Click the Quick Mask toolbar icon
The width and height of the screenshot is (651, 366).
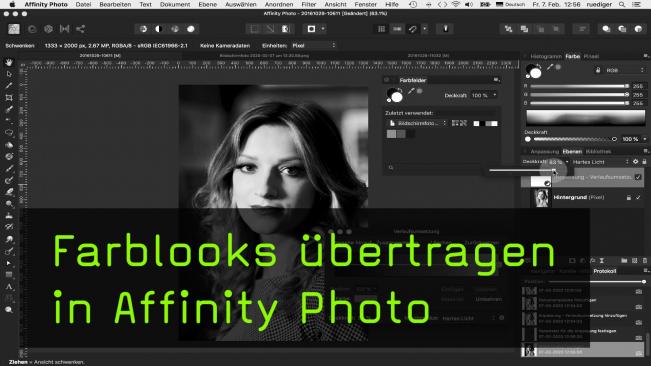311,29
